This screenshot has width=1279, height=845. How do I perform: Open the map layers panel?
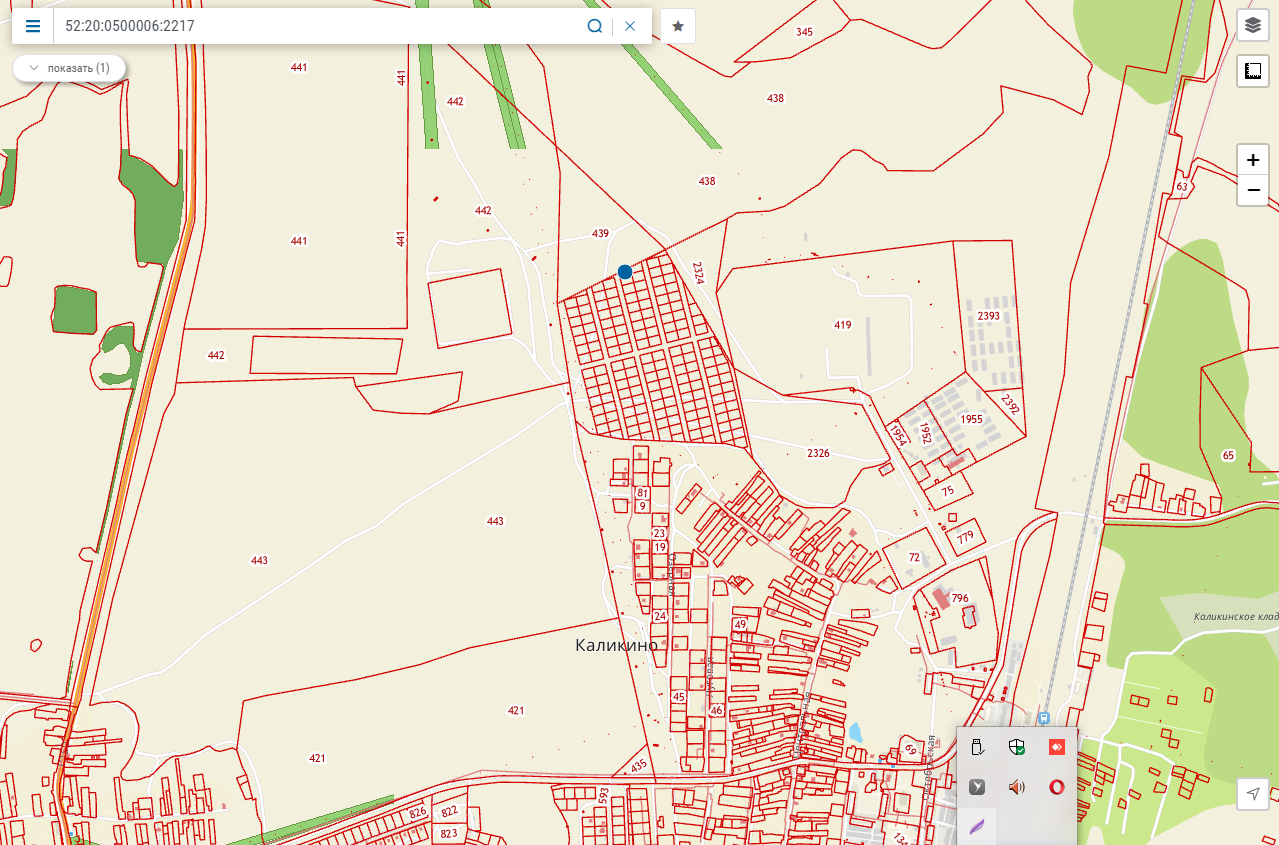click(1253, 26)
